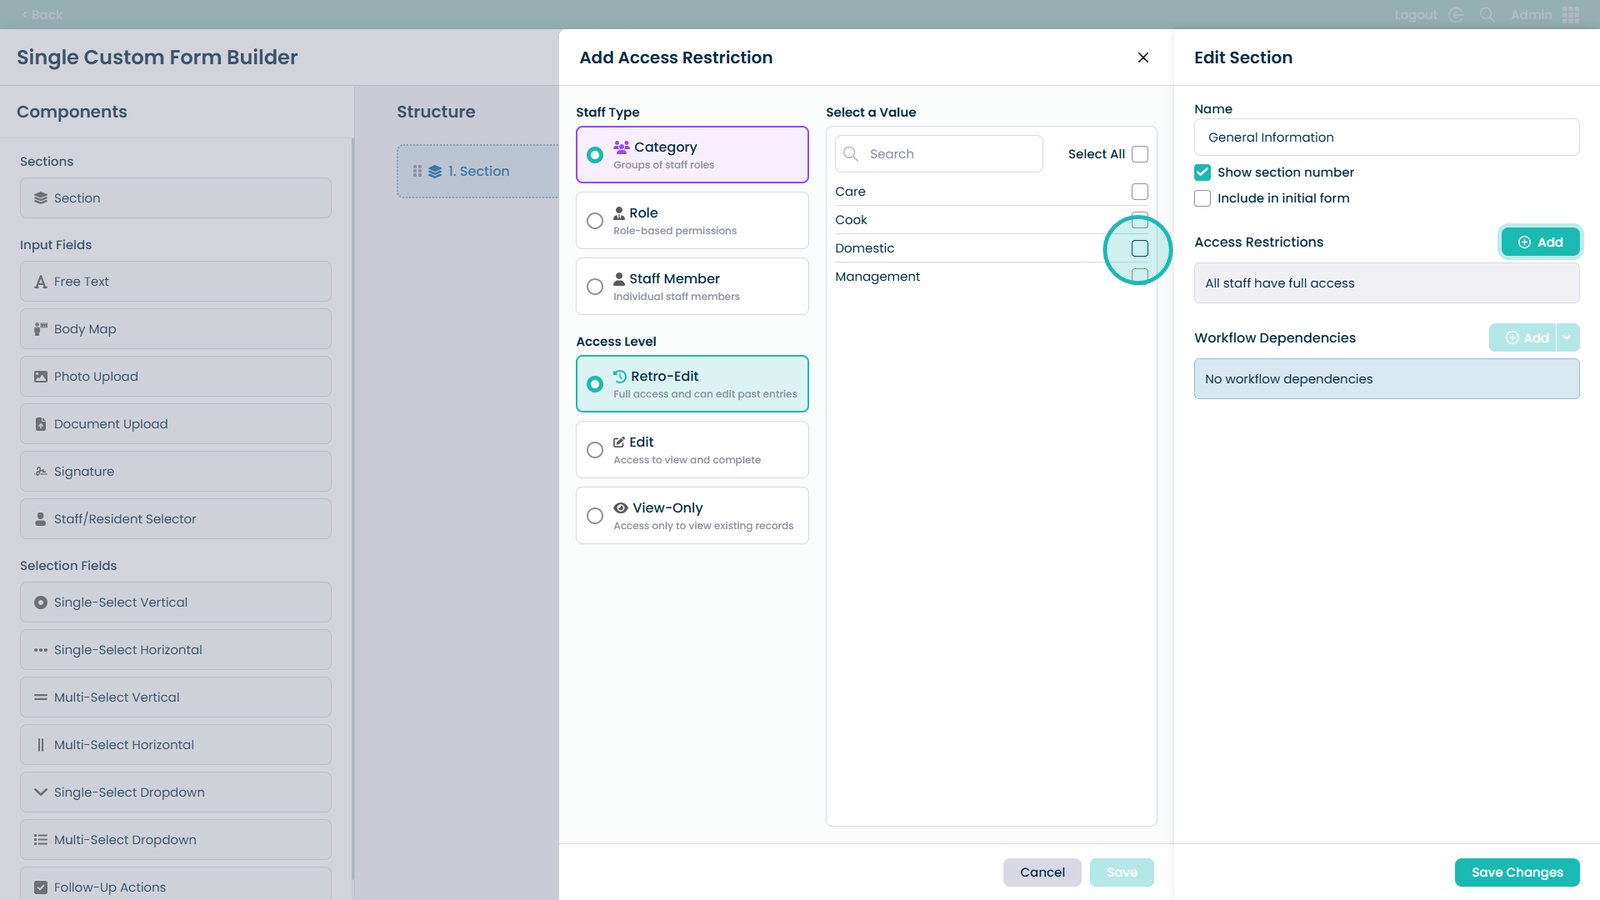Click the search magnifier icon in top bar
1600x900 pixels.
pyautogui.click(x=1487, y=15)
